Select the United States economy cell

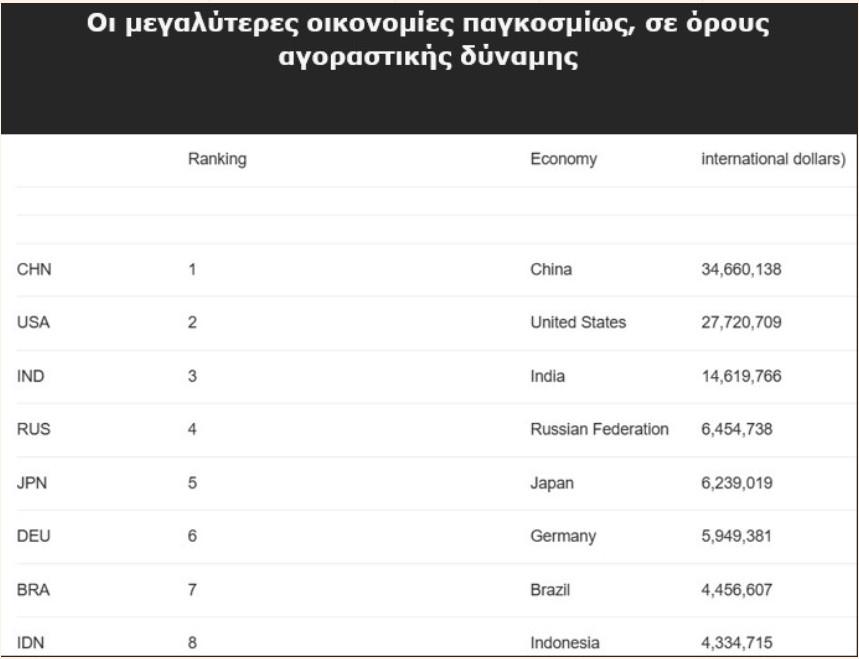(578, 322)
